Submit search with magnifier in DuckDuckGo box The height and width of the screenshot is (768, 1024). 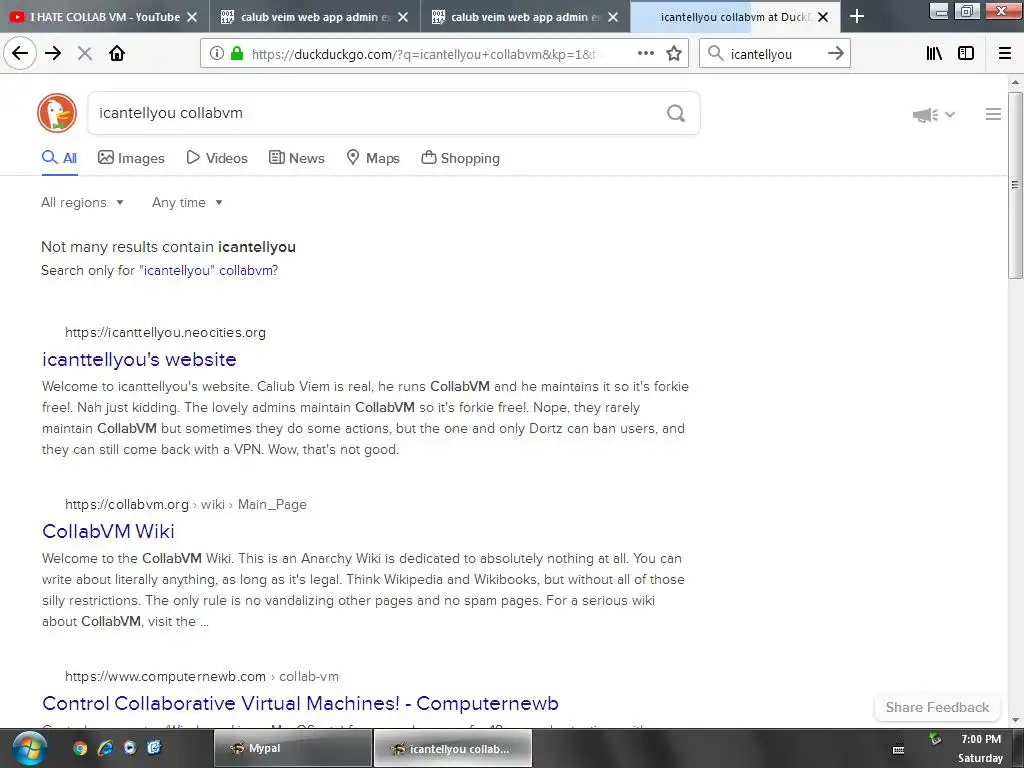[x=676, y=114]
